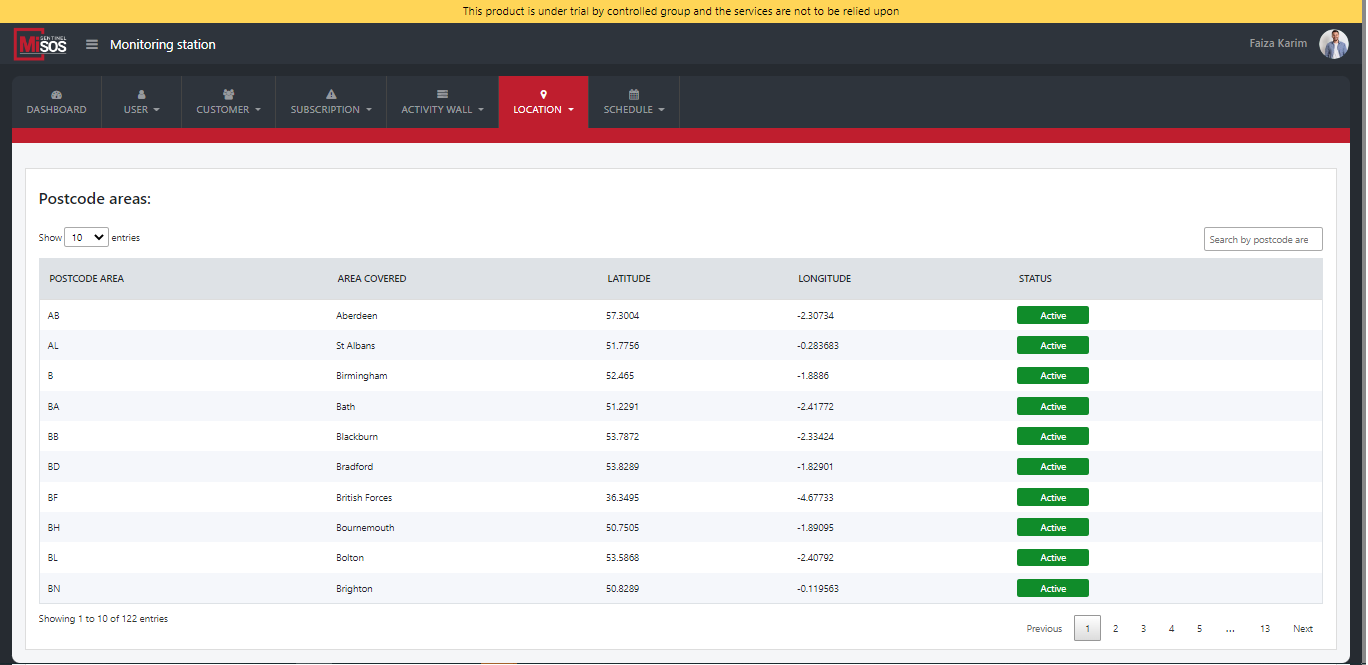Click the Customer group icon
This screenshot has width=1368, height=665.
coord(228,95)
